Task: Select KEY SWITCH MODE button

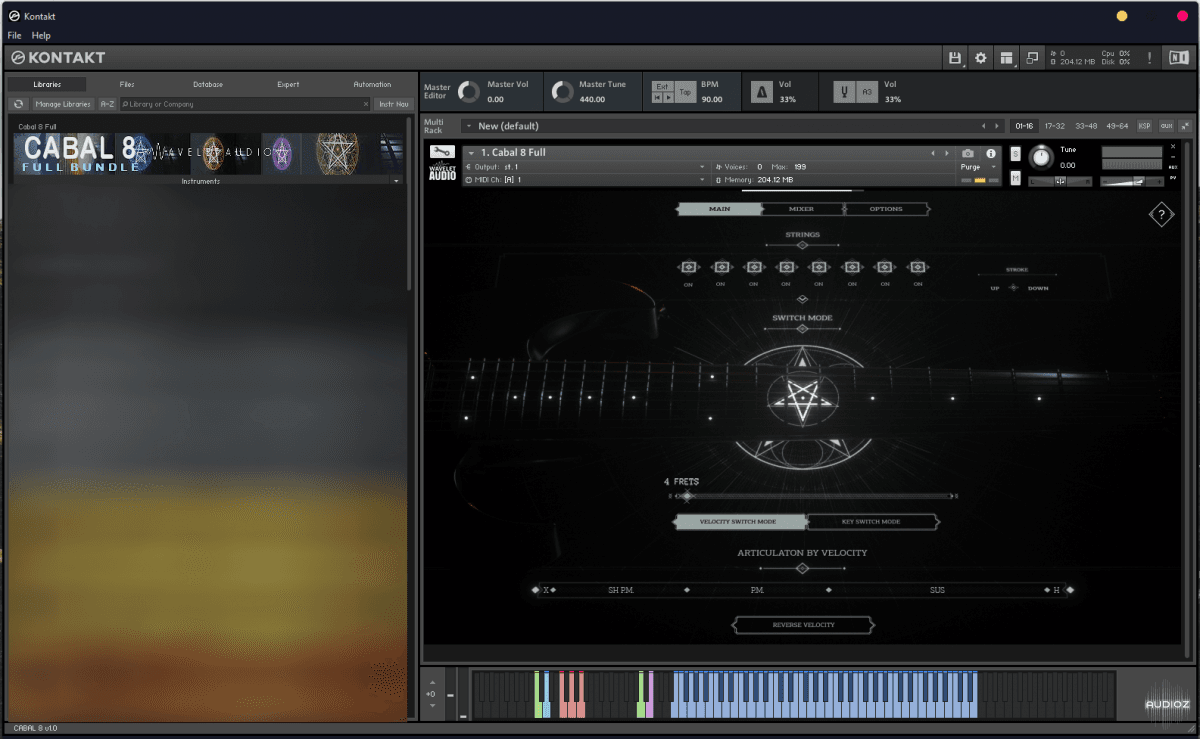Action: (x=873, y=522)
